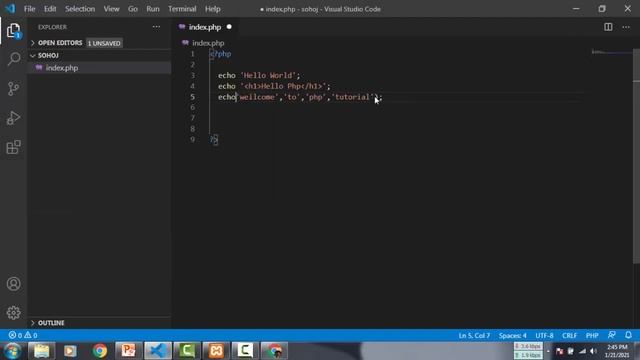Open the Search view in activity bar
This screenshot has width=640, height=360.
(x=13, y=59)
